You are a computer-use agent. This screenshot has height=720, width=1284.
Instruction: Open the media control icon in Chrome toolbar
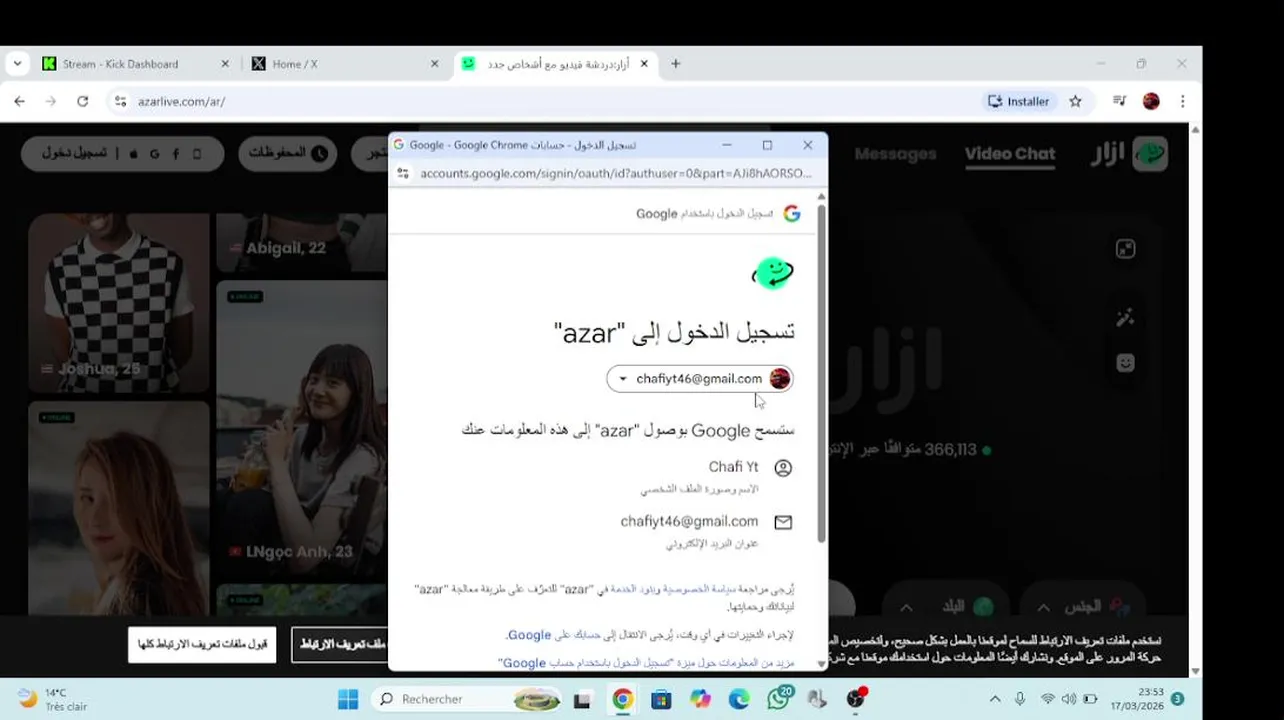1119,101
